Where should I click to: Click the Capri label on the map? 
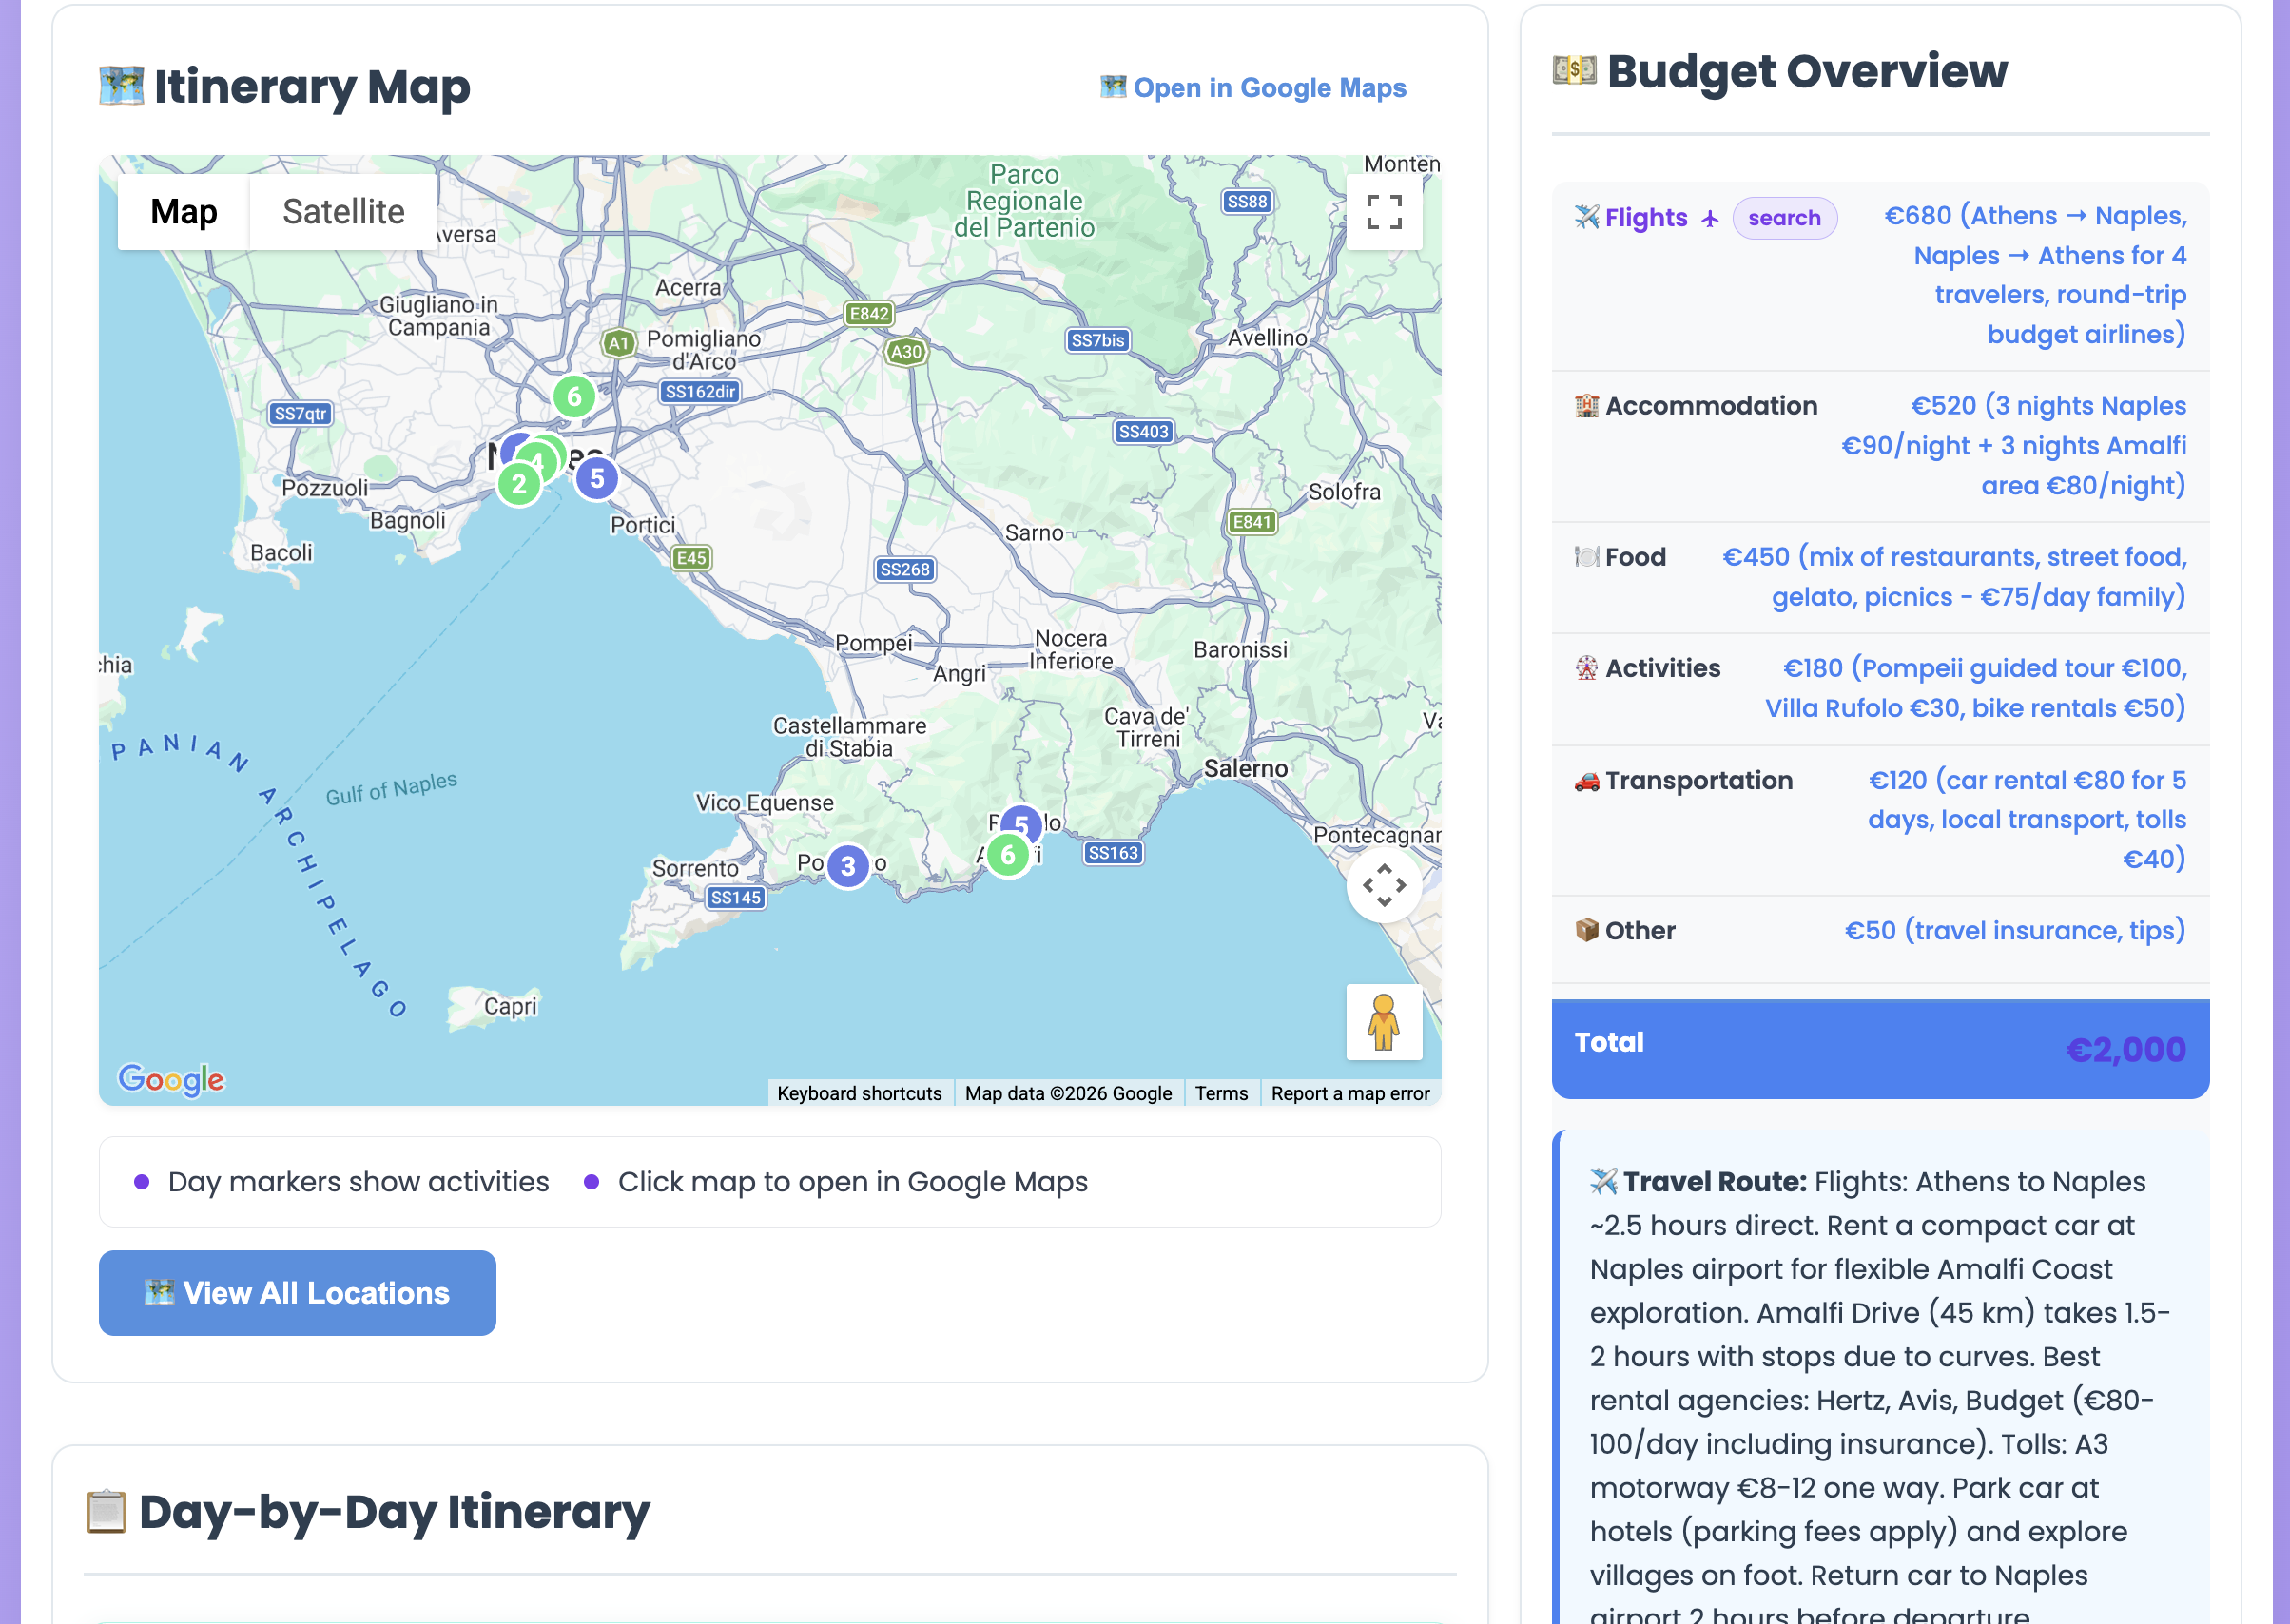click(x=510, y=1006)
